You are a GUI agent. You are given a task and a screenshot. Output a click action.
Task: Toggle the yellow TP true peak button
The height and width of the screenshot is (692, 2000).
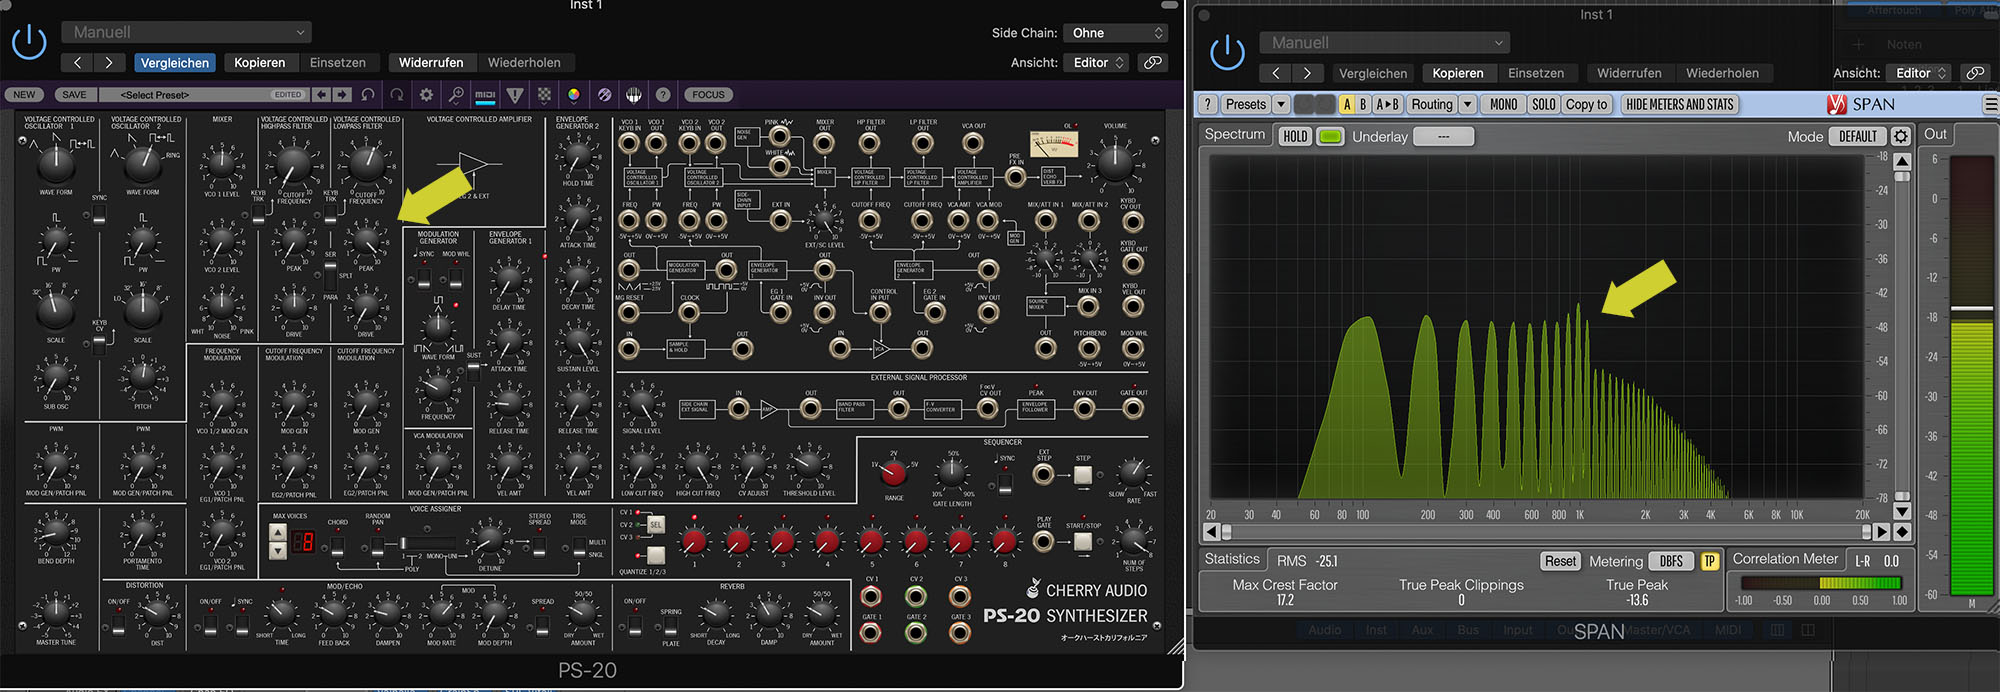1710,561
